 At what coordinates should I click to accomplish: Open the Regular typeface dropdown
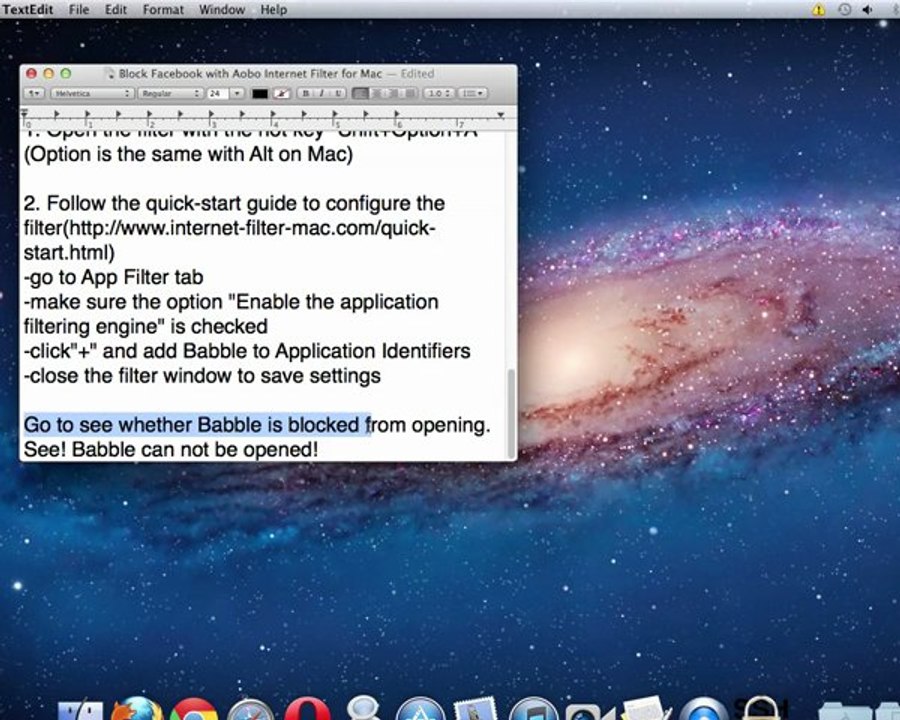click(x=170, y=93)
